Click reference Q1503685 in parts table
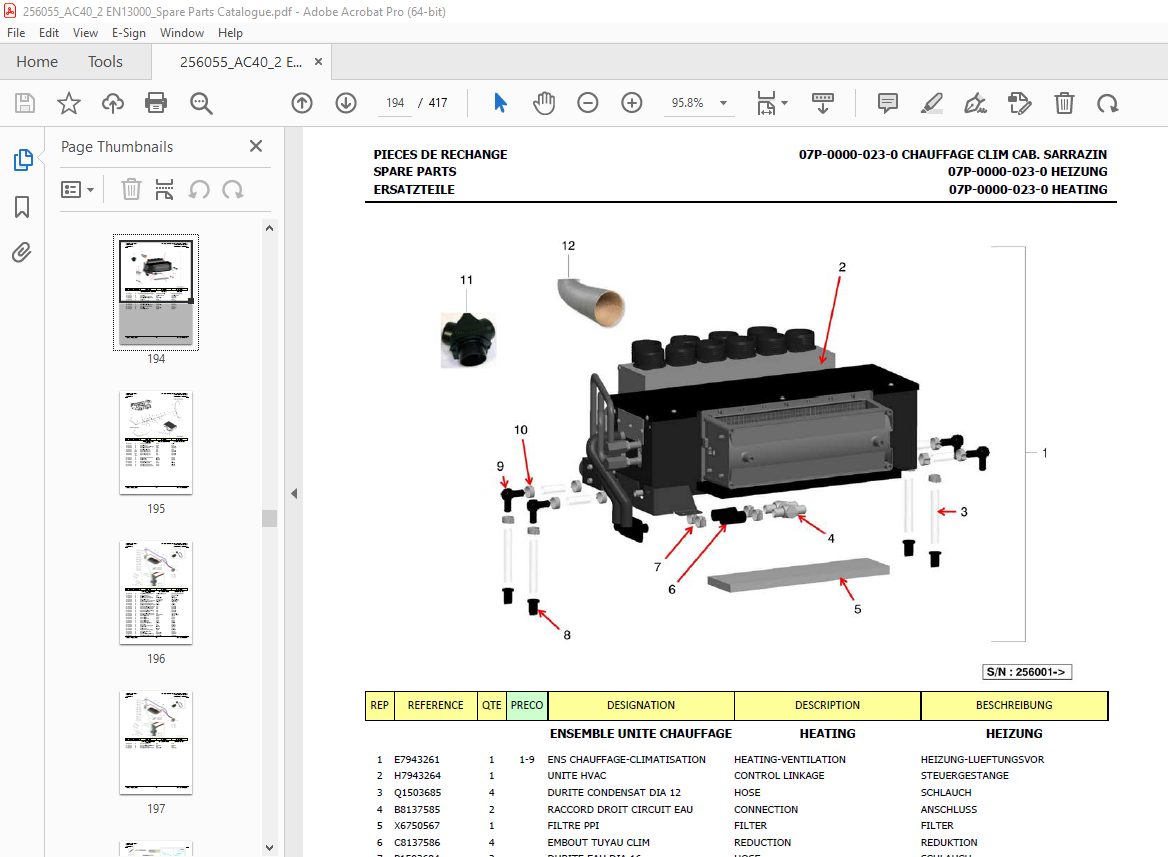Viewport: 1168px width, 857px height. click(417, 793)
